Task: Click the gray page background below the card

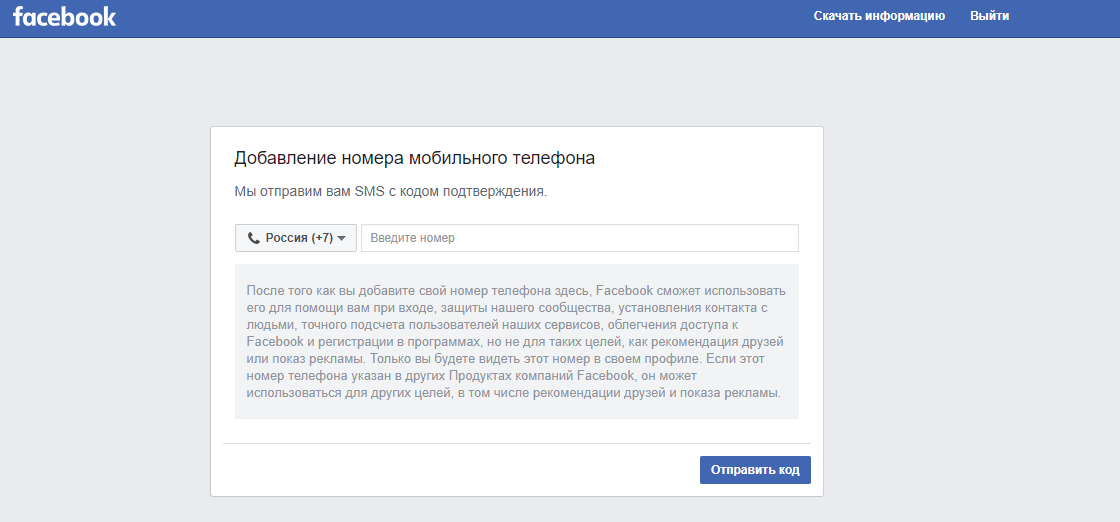Action: pyautogui.click(x=516, y=511)
